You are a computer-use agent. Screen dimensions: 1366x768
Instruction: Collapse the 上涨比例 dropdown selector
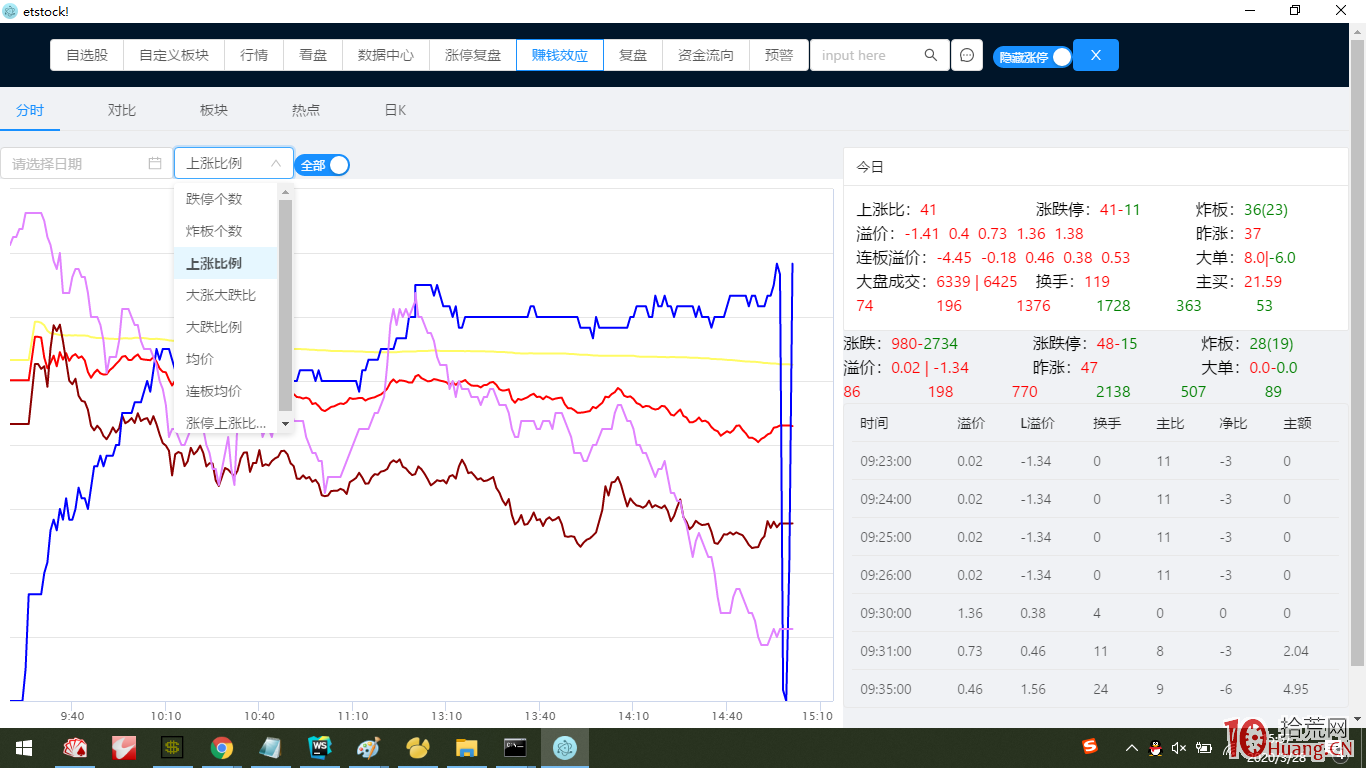point(234,163)
